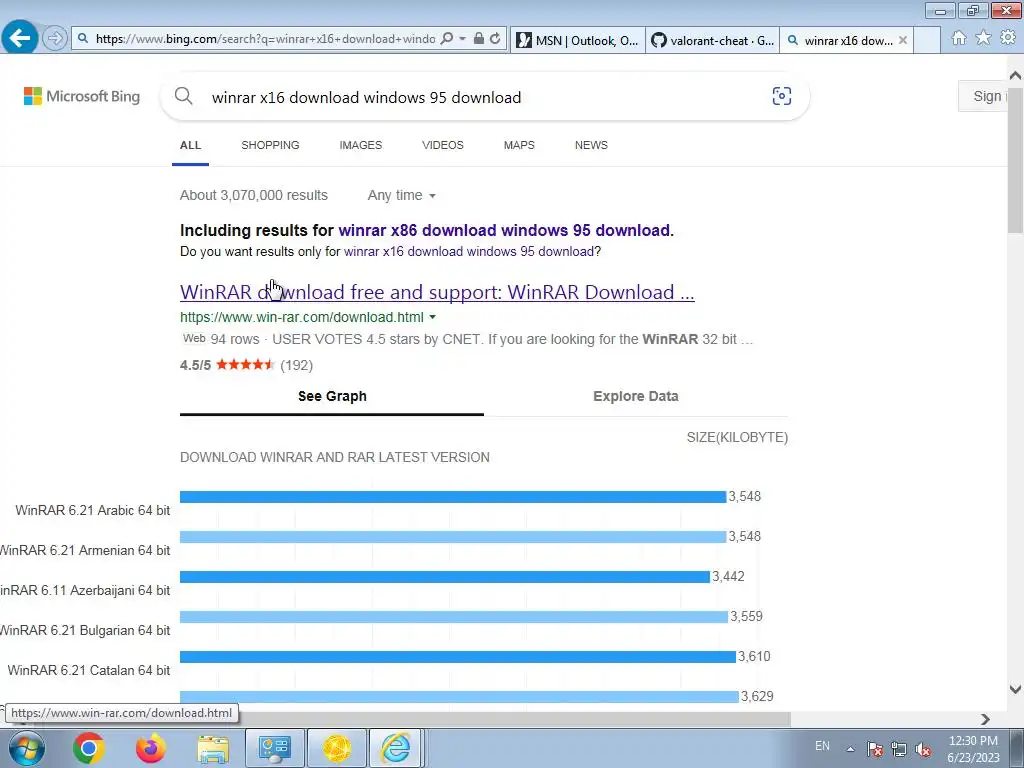Click the network connection tray icon
The width and height of the screenshot is (1024, 768).
pyautogui.click(x=899, y=749)
